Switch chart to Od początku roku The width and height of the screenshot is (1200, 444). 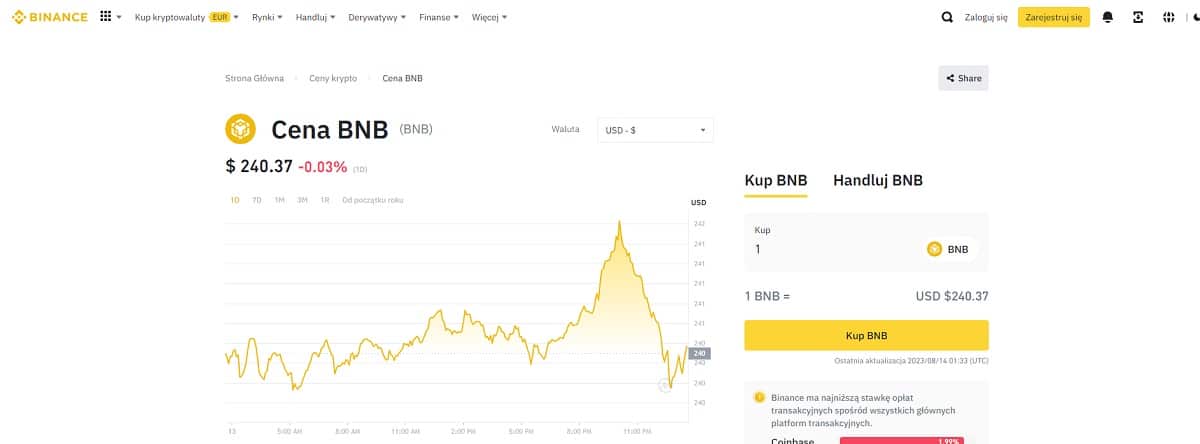tap(372, 200)
